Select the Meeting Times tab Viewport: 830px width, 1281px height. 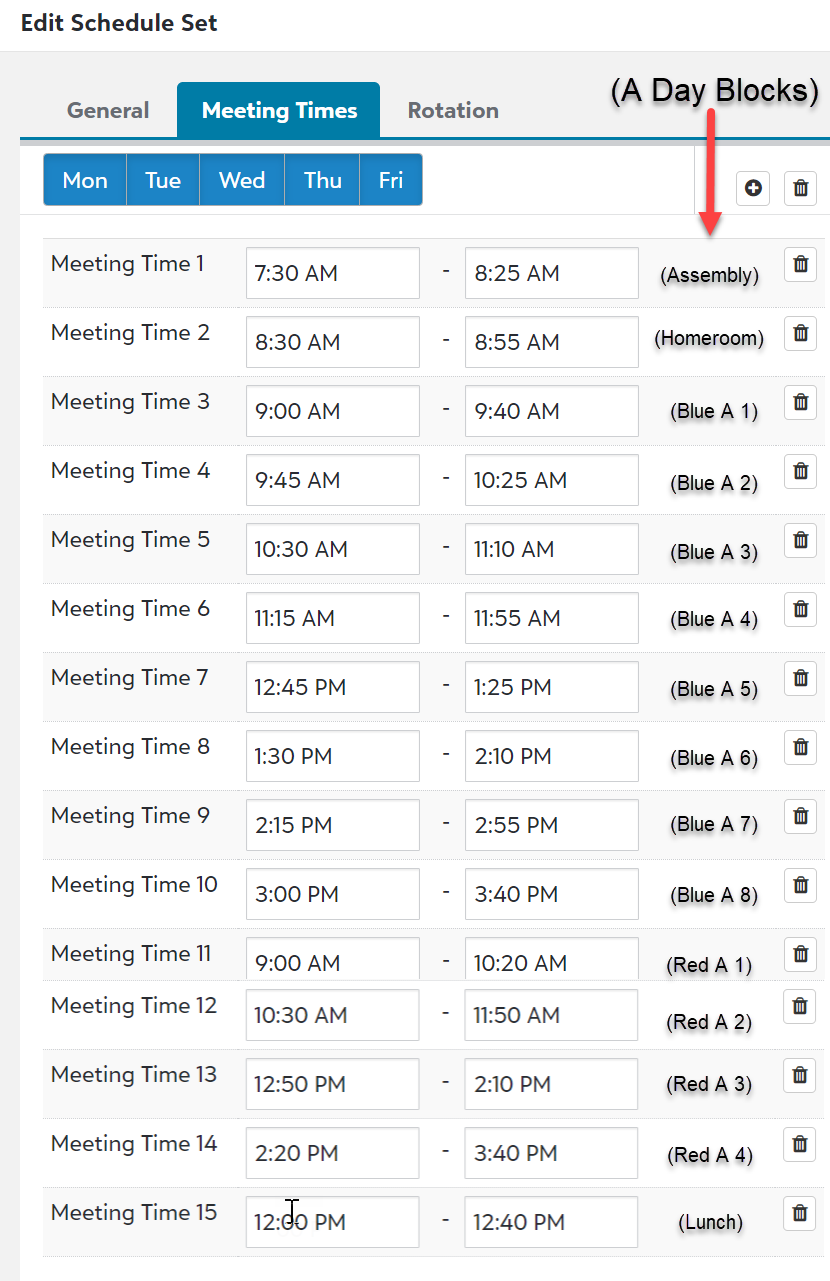(279, 110)
